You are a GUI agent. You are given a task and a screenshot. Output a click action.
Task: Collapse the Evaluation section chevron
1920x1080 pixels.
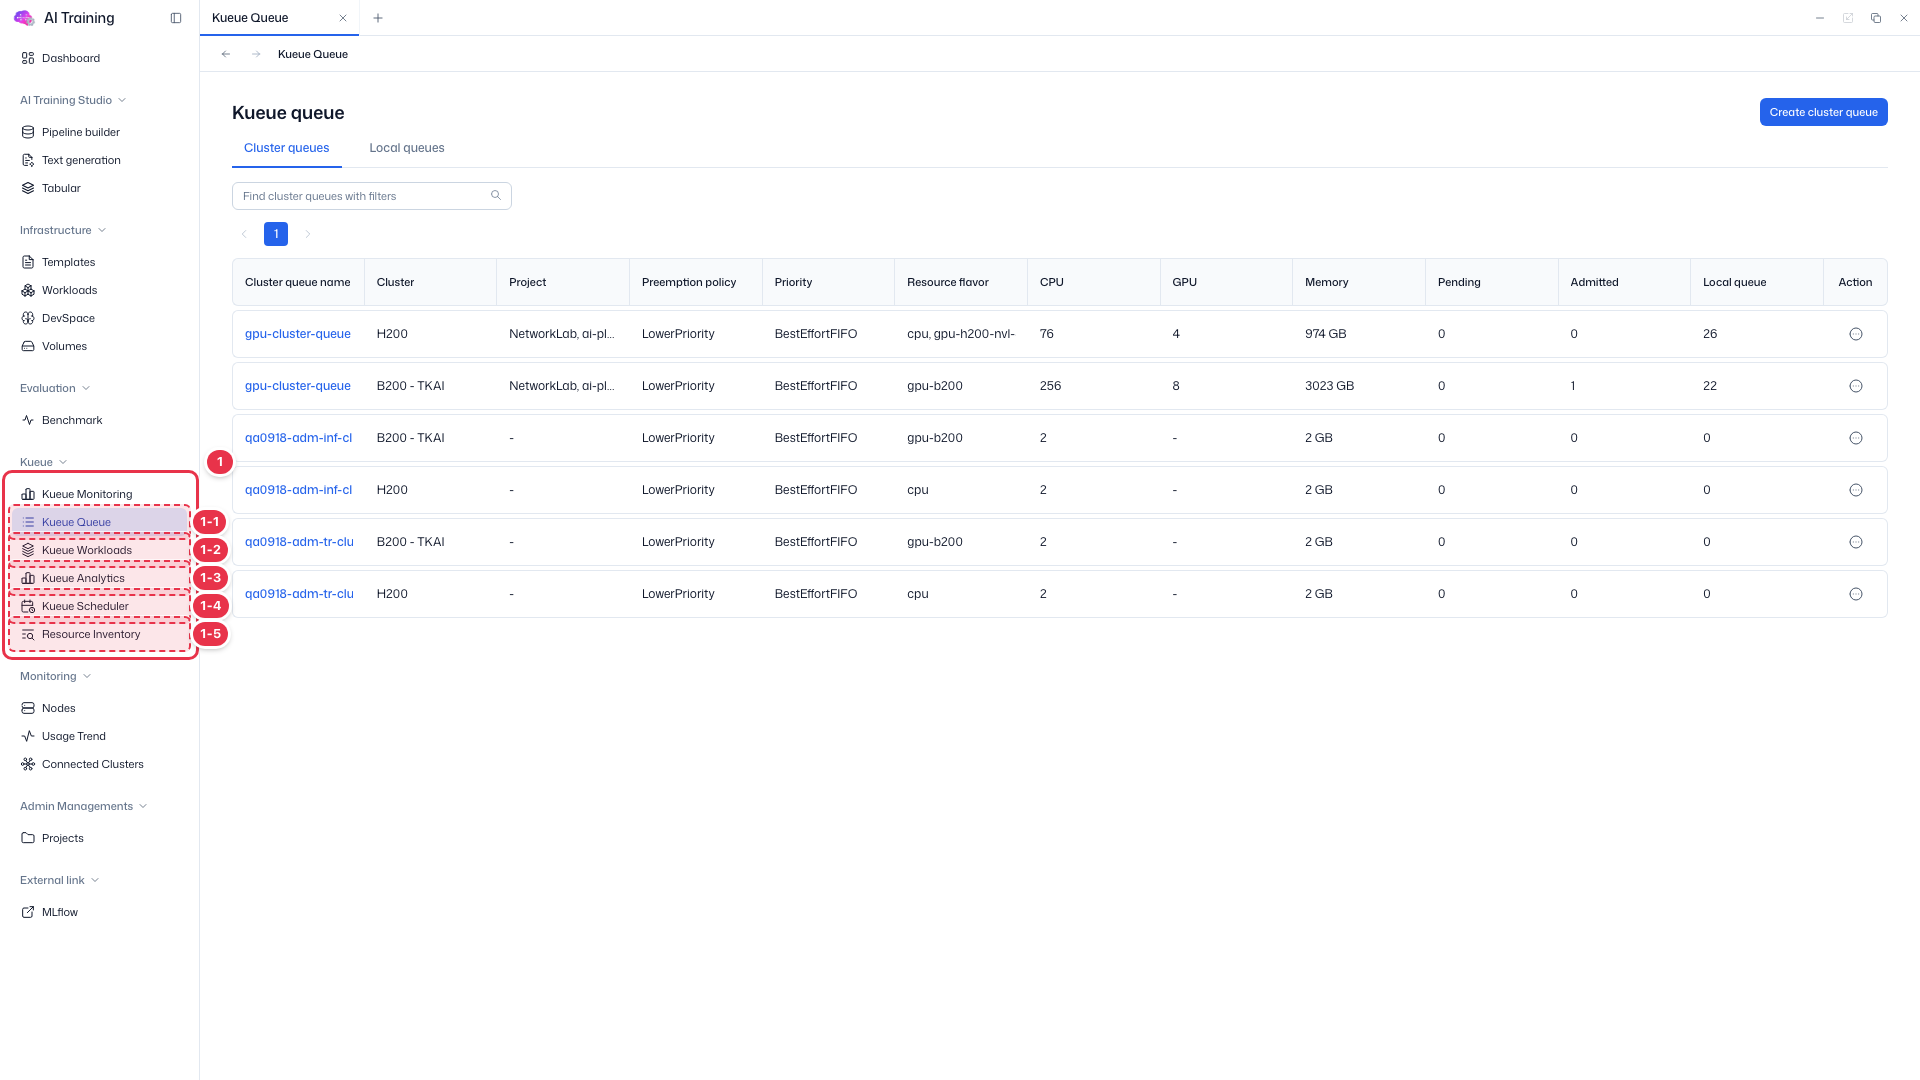point(86,388)
